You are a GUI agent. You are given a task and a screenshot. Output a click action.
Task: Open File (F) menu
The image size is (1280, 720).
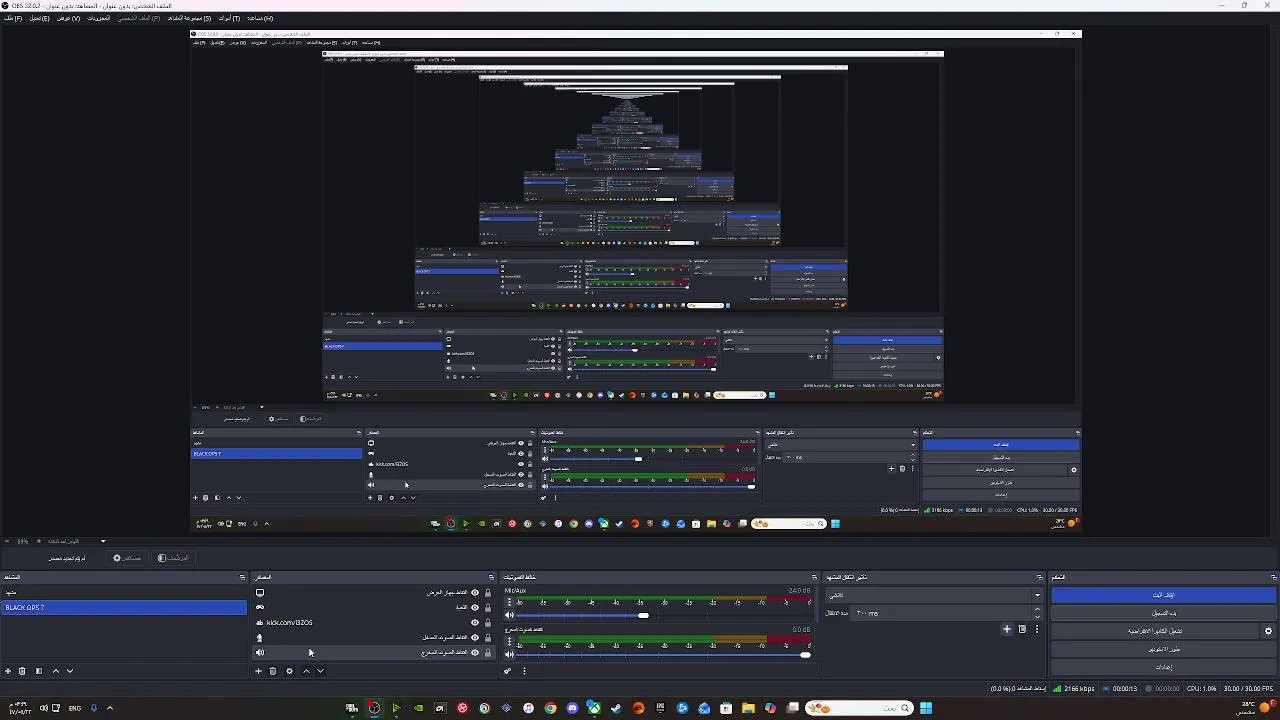click(12, 18)
